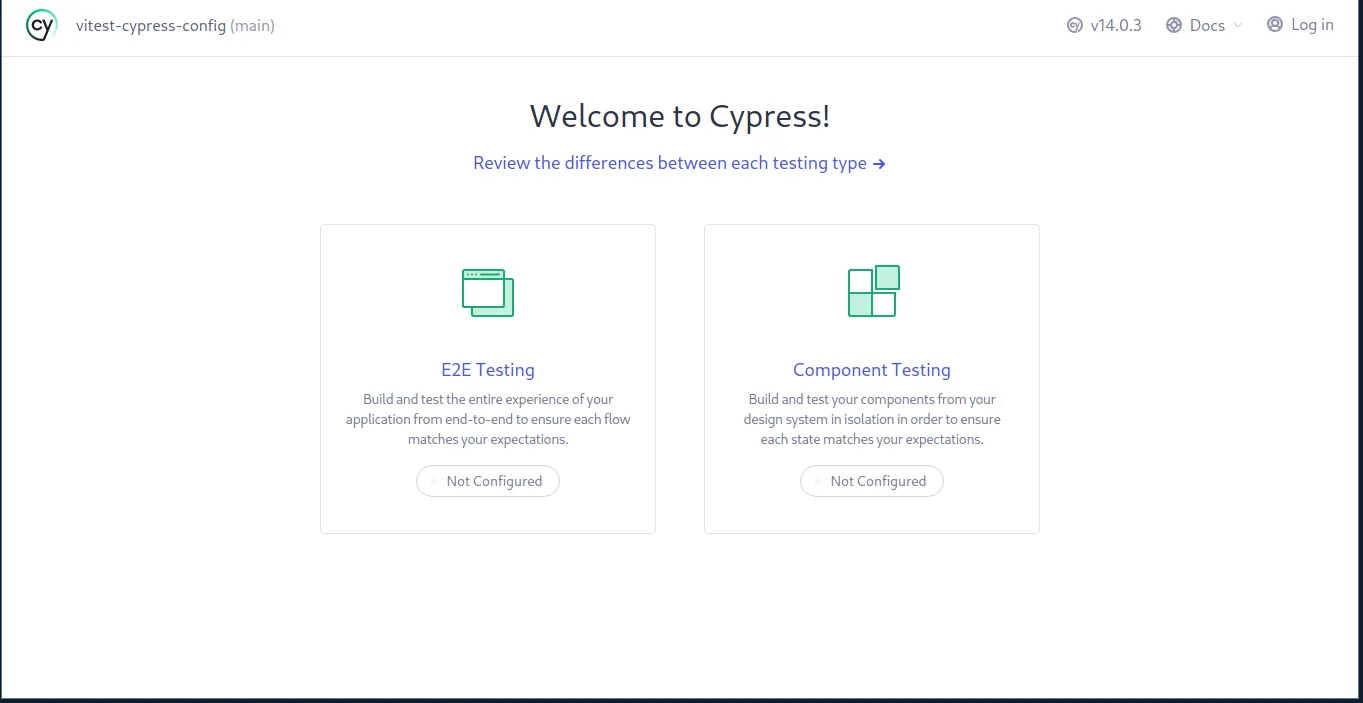Click the Component Testing heading link
Screen dimensions: 1363x703
coord(871,370)
